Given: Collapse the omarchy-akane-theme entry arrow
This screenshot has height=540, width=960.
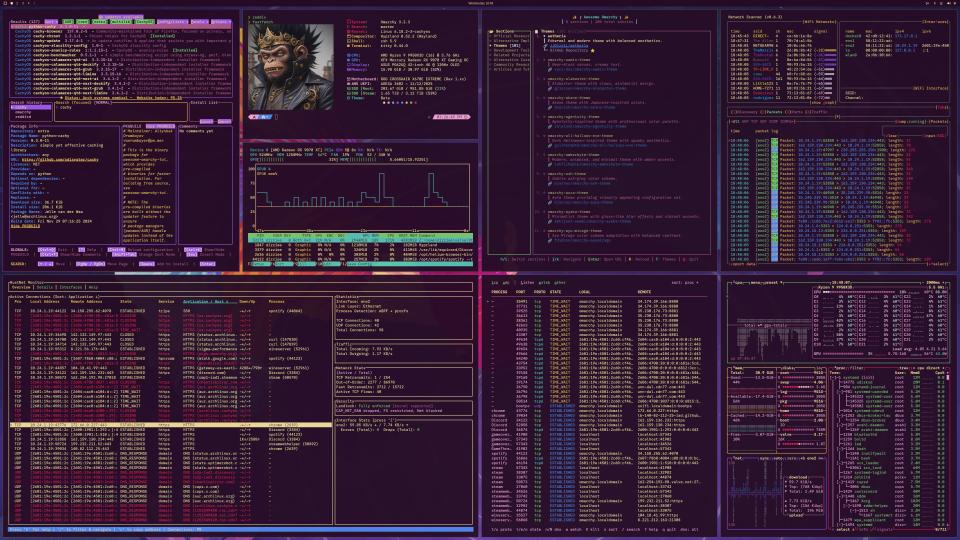Looking at the screenshot, I should pos(544,98).
